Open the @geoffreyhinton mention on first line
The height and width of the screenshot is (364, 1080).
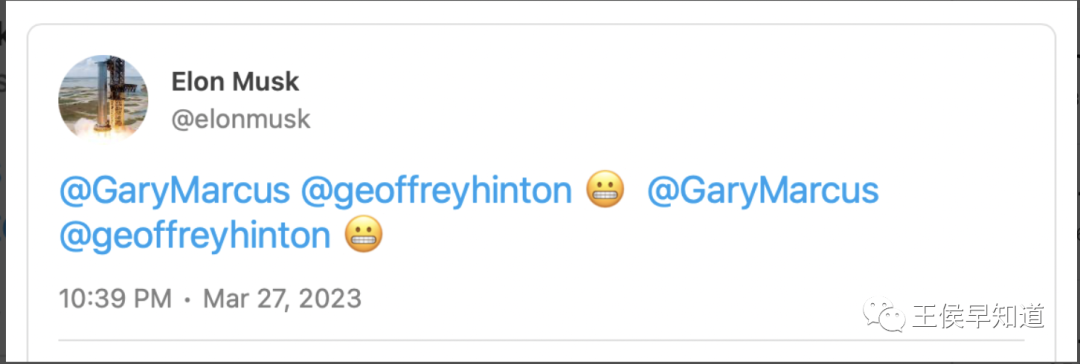point(436,191)
